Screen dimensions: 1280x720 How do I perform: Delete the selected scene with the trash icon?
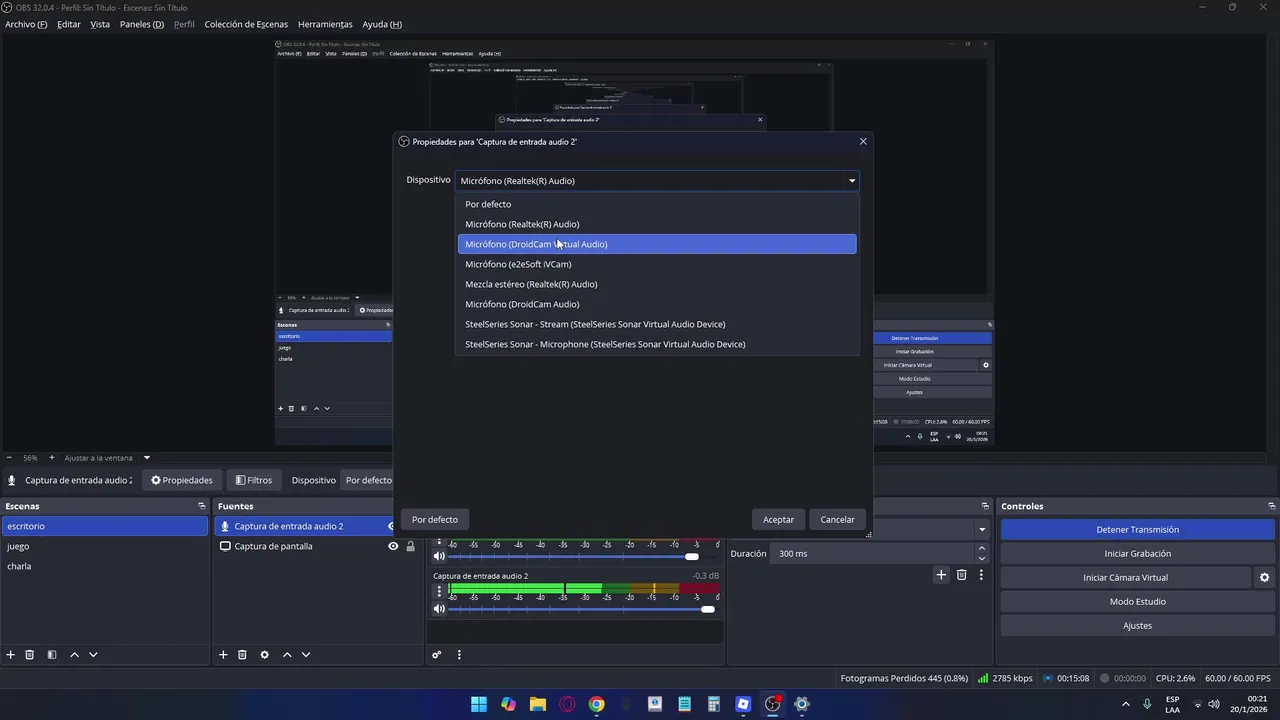[30, 655]
